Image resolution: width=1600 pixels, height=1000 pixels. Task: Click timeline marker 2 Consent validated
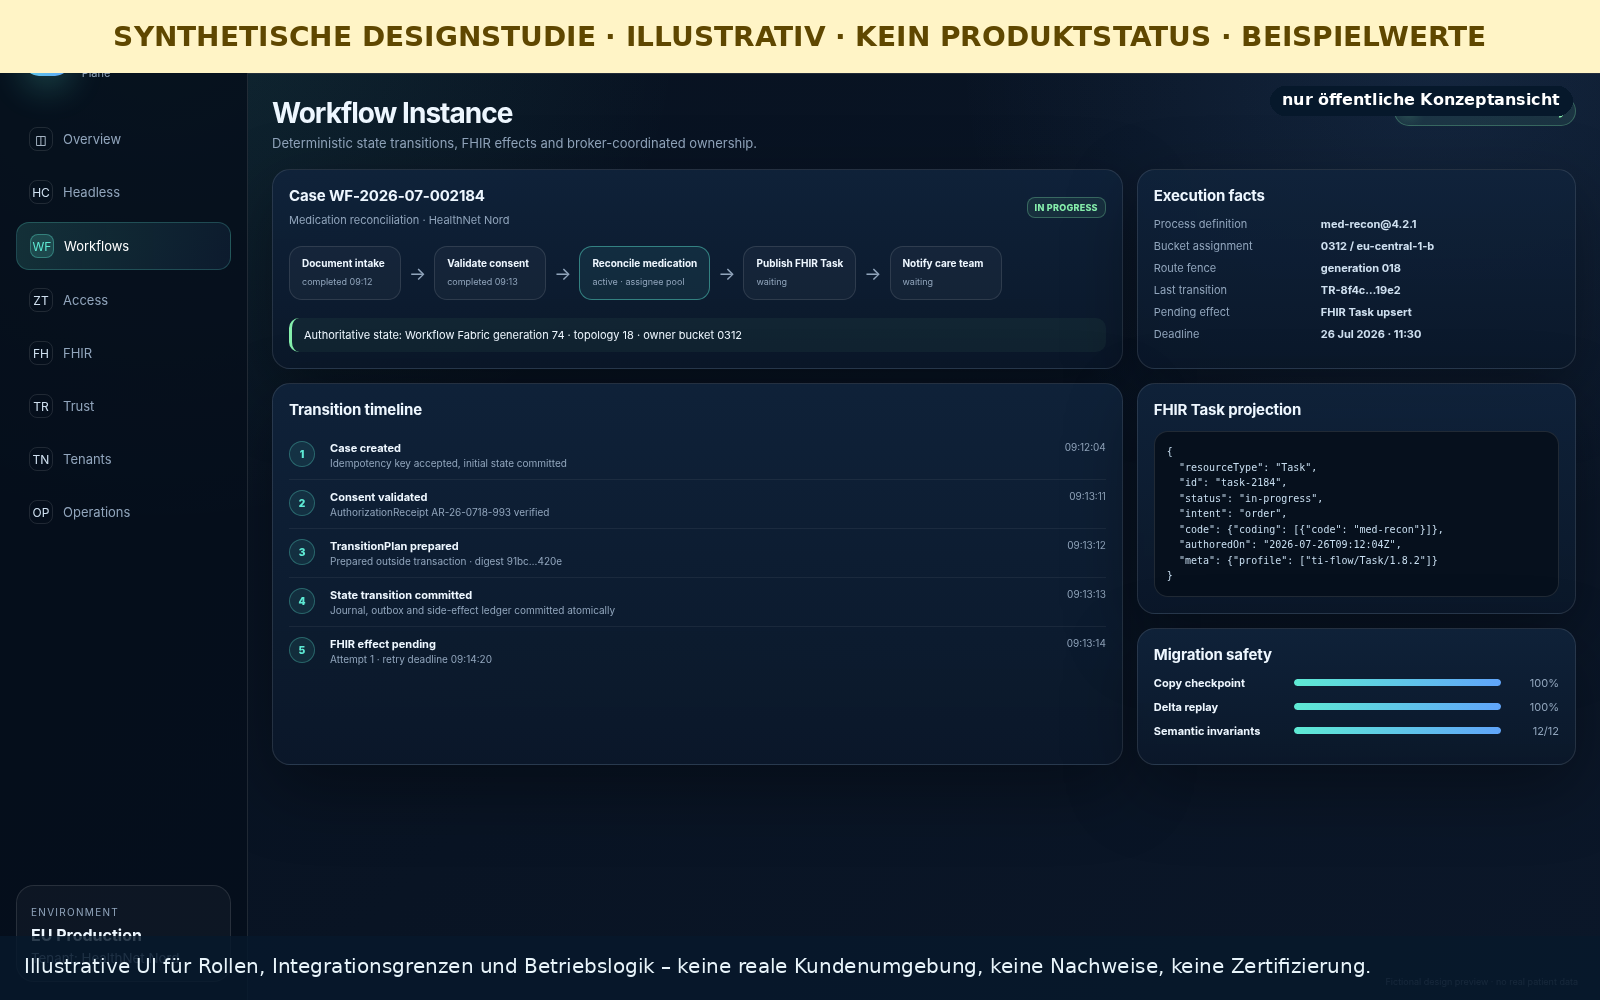(x=302, y=503)
